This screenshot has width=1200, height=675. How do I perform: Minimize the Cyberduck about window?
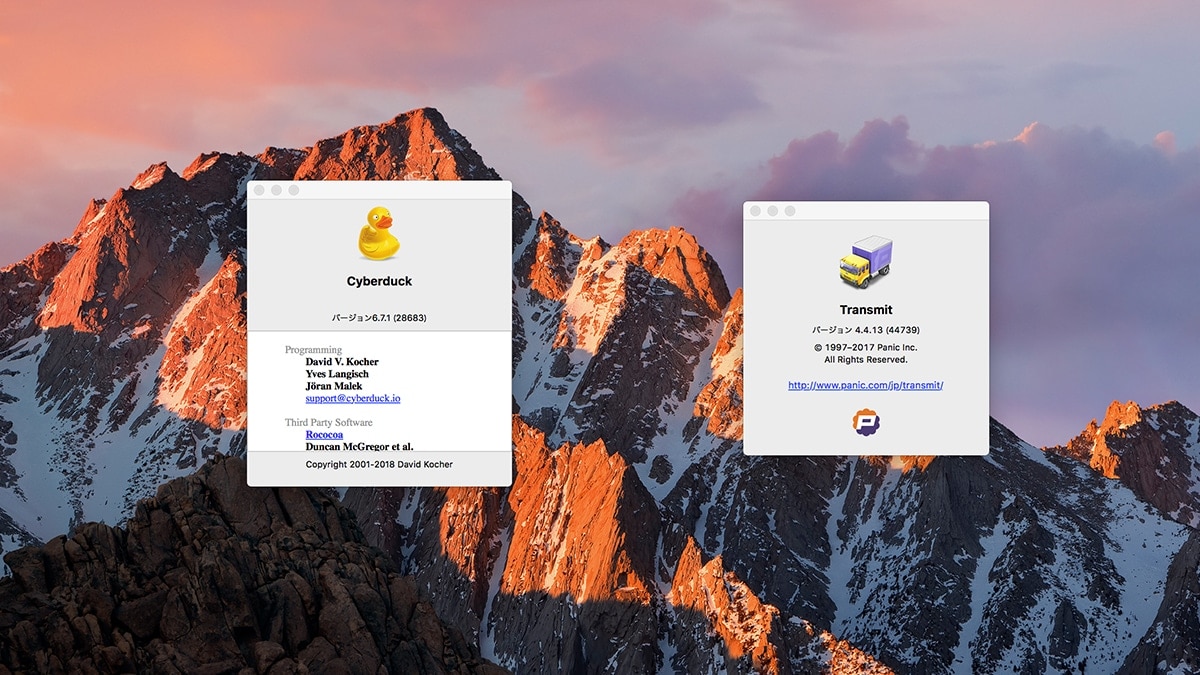coord(276,190)
